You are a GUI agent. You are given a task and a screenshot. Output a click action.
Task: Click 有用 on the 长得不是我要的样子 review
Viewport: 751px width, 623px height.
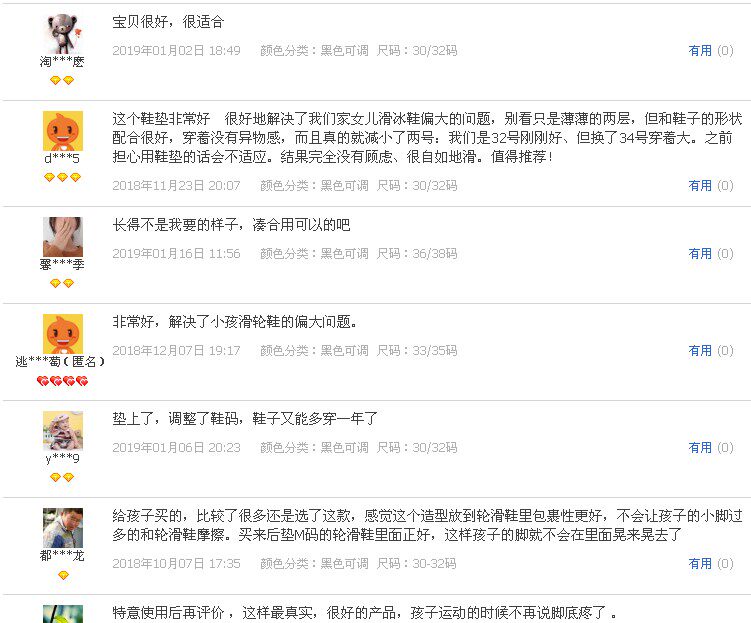[x=700, y=253]
